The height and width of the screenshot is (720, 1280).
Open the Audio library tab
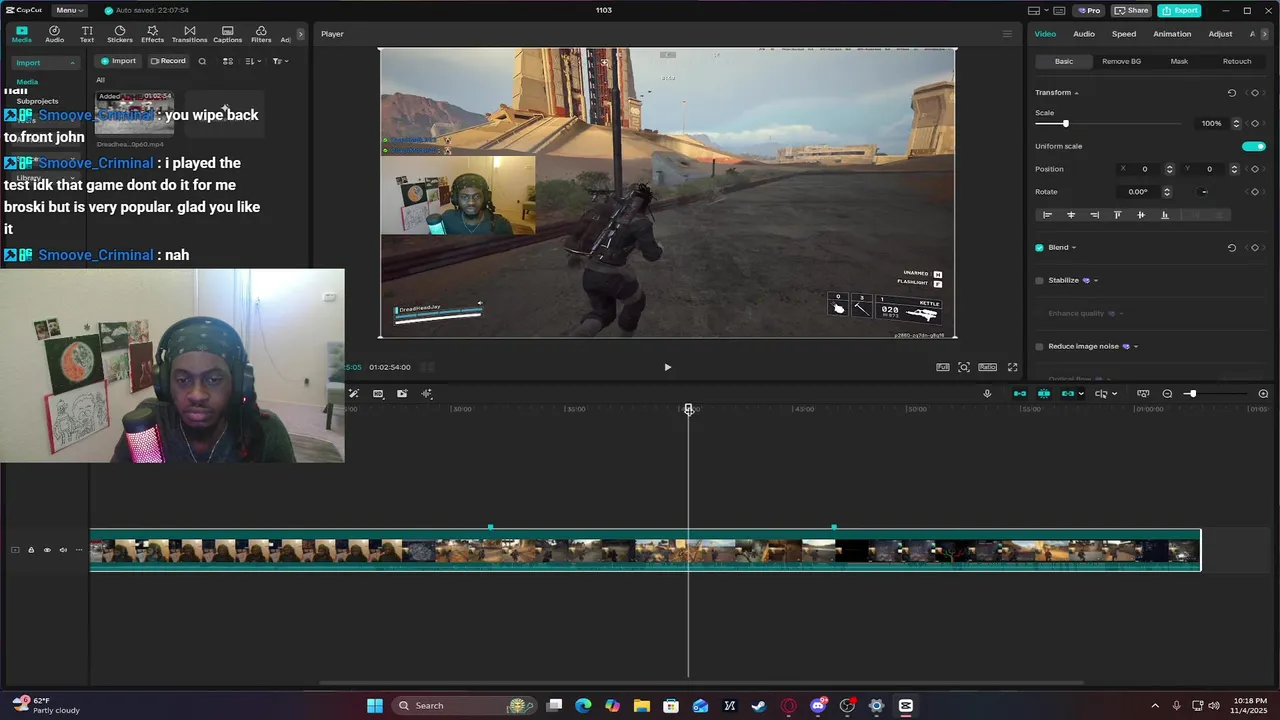tap(54, 34)
